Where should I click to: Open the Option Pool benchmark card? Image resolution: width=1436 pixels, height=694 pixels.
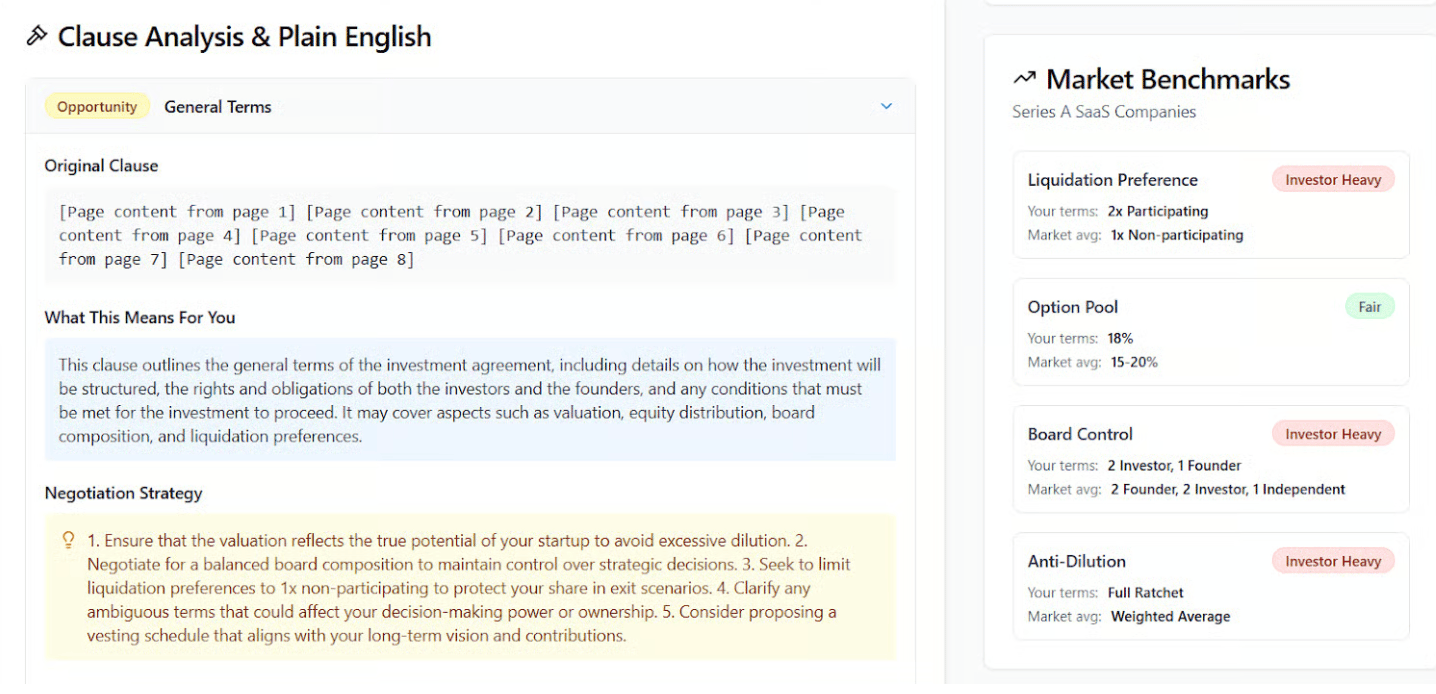point(1211,332)
